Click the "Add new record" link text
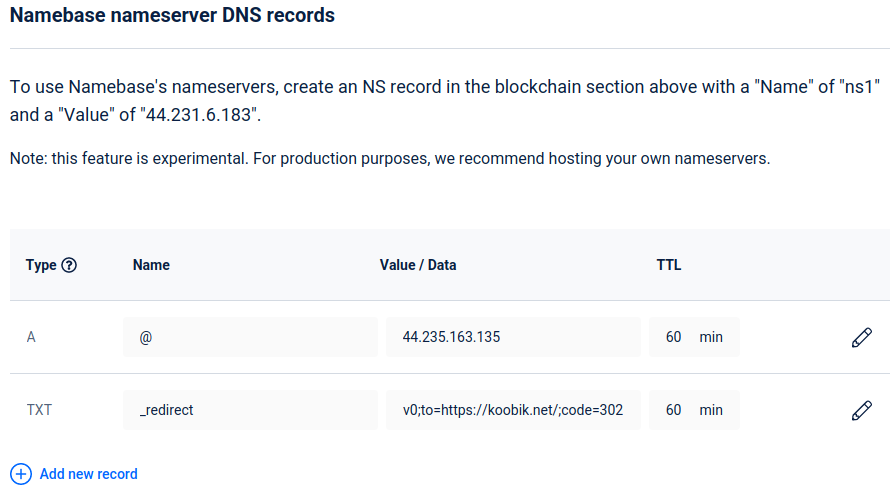Image resolution: width=894 pixels, height=494 pixels. click(89, 474)
